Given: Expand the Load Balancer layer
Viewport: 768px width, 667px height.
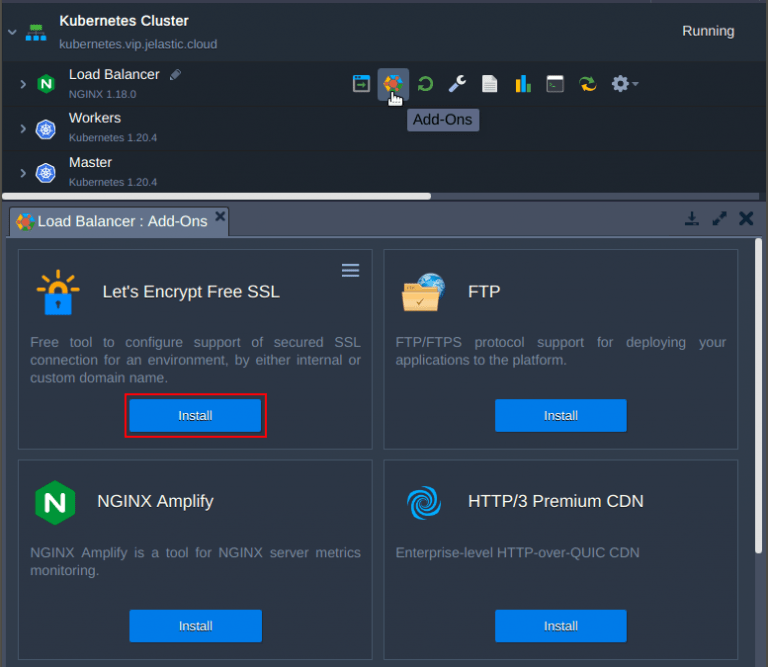Looking at the screenshot, I should click(x=23, y=84).
